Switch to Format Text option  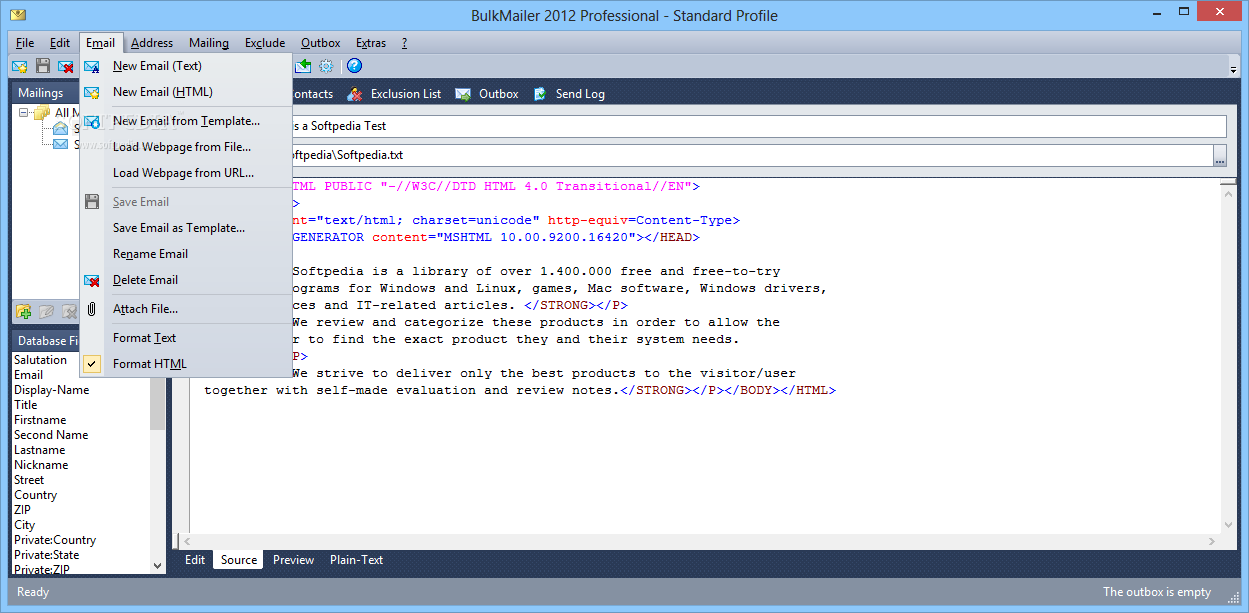[x=186, y=338]
